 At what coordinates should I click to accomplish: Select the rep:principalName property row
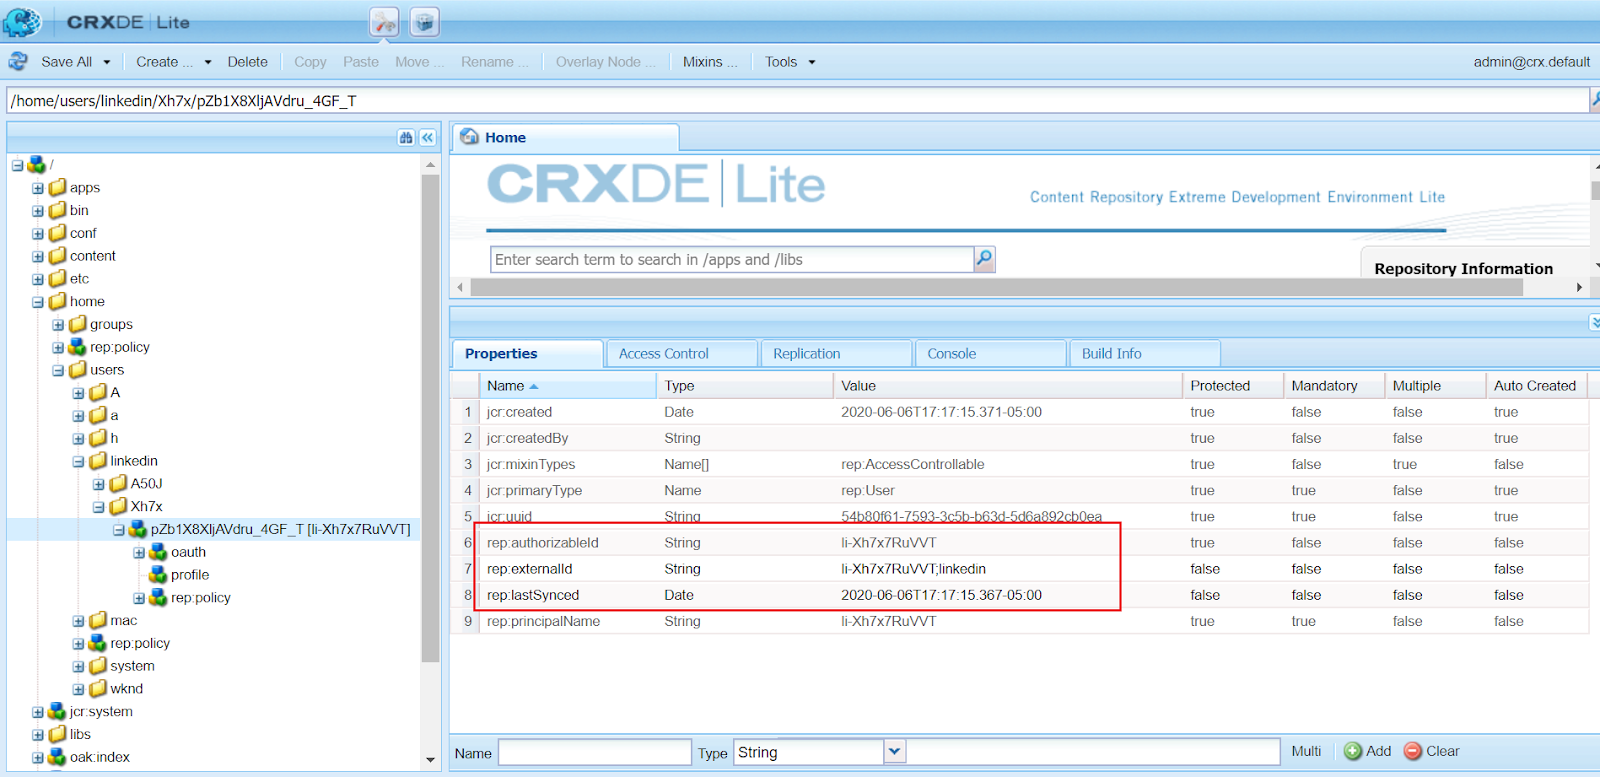pyautogui.click(x=1019, y=621)
